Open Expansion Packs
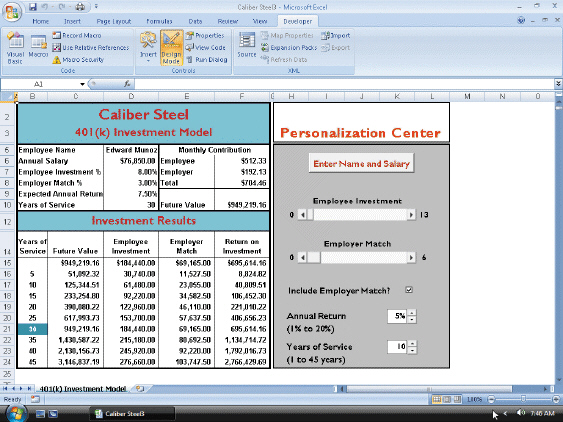 [x=289, y=47]
